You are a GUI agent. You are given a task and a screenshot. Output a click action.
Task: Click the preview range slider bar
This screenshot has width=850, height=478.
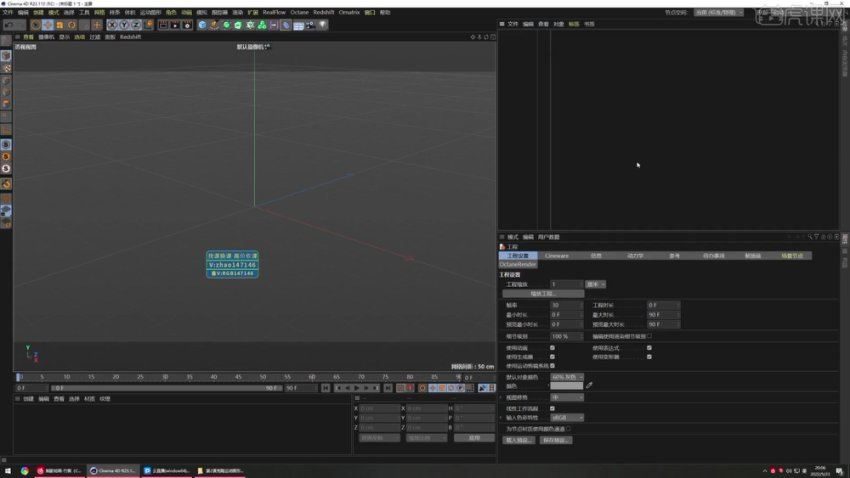tap(166, 388)
